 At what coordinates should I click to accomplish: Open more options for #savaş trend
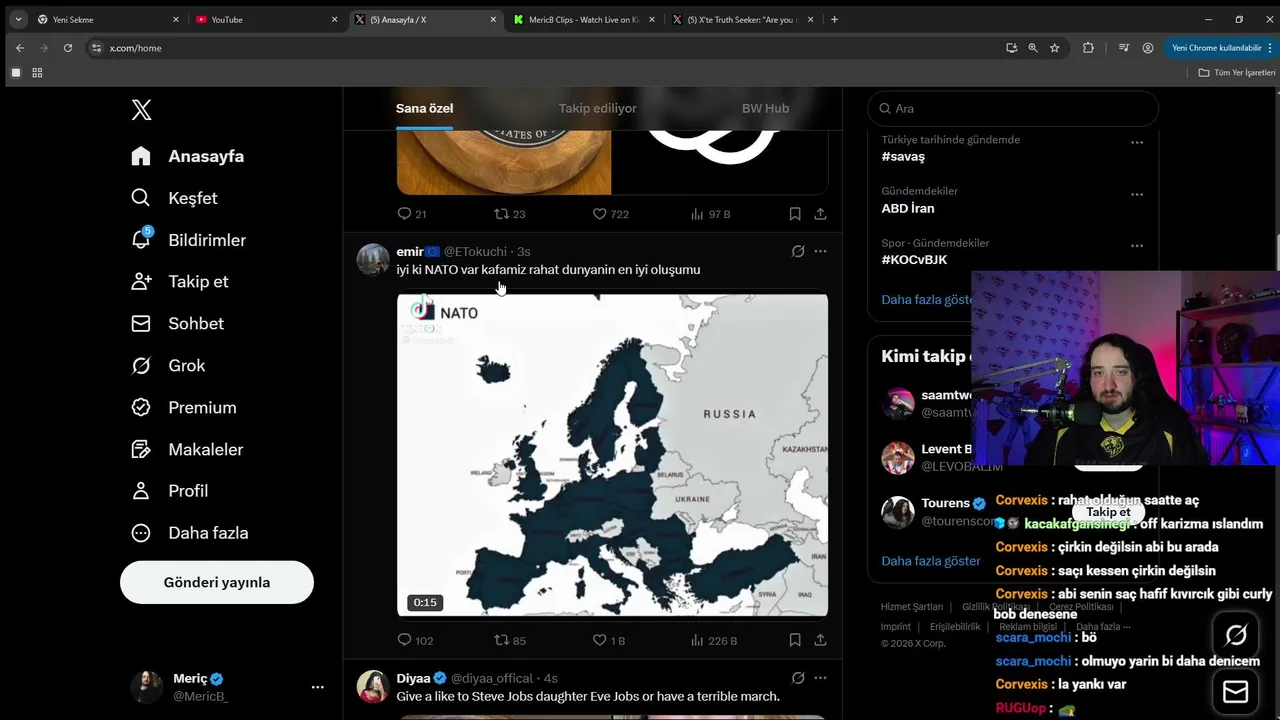pyautogui.click(x=1137, y=143)
